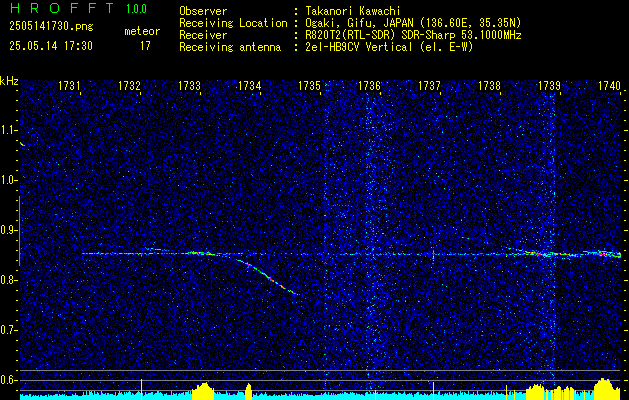The height and width of the screenshot is (400, 629).
Task: Click the 'Receiver' field label
Action: (203, 35)
